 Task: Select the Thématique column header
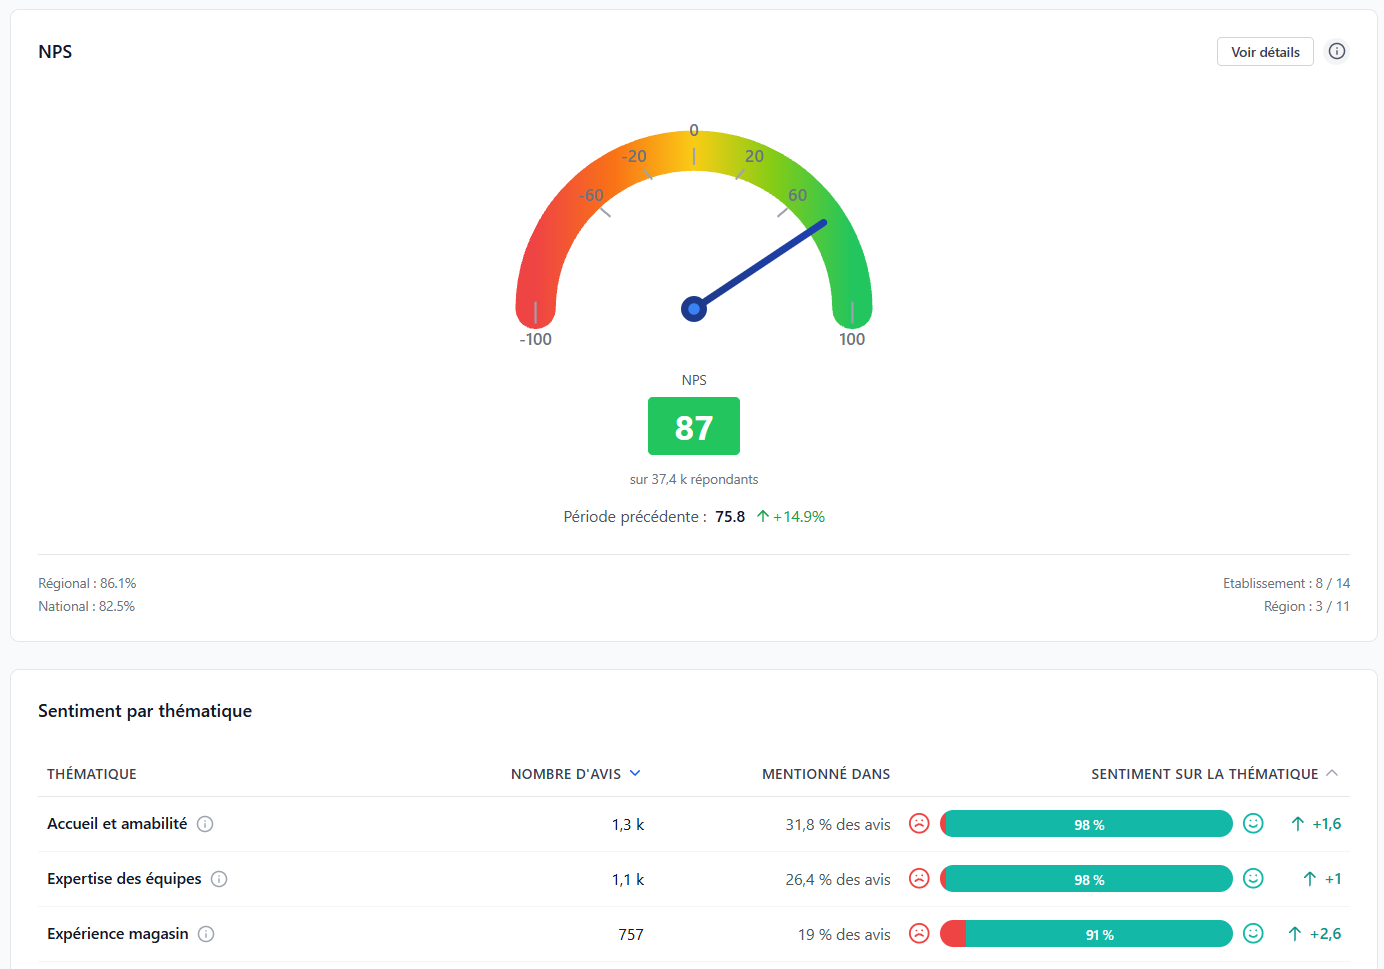92,774
